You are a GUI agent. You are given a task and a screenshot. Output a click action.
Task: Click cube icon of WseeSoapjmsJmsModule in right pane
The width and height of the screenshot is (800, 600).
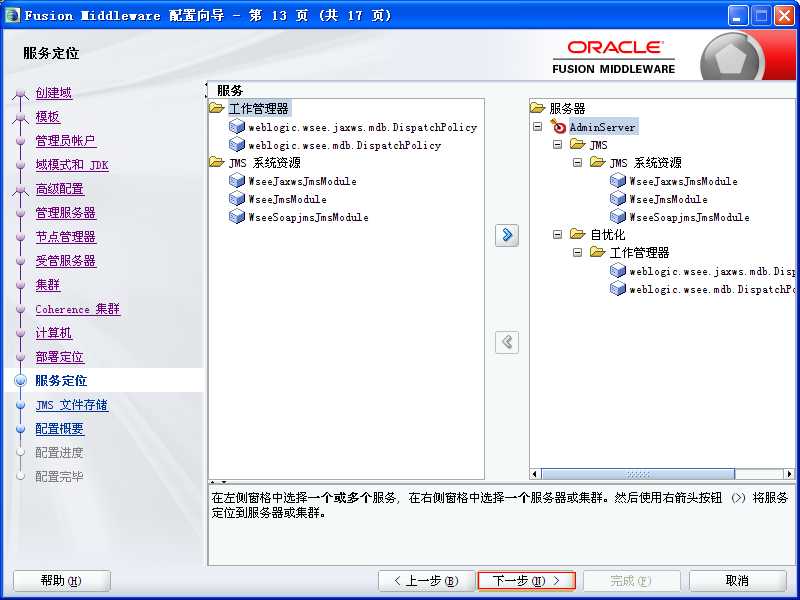coord(618,216)
